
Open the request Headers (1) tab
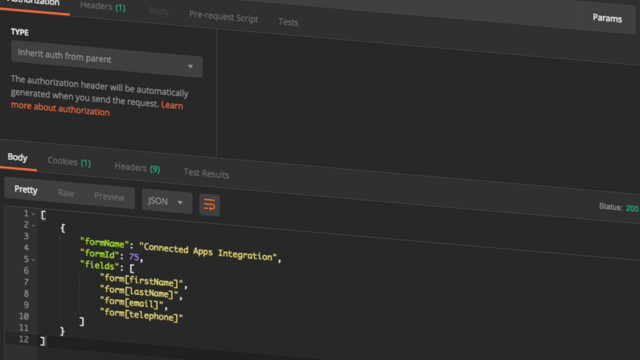[102, 6]
